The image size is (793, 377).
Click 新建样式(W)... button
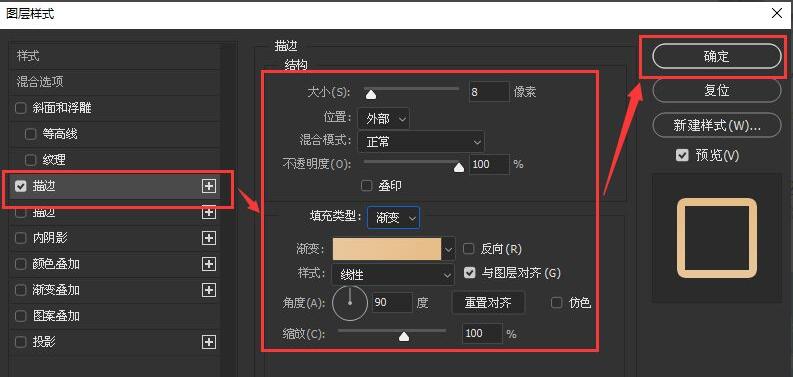coord(717,125)
